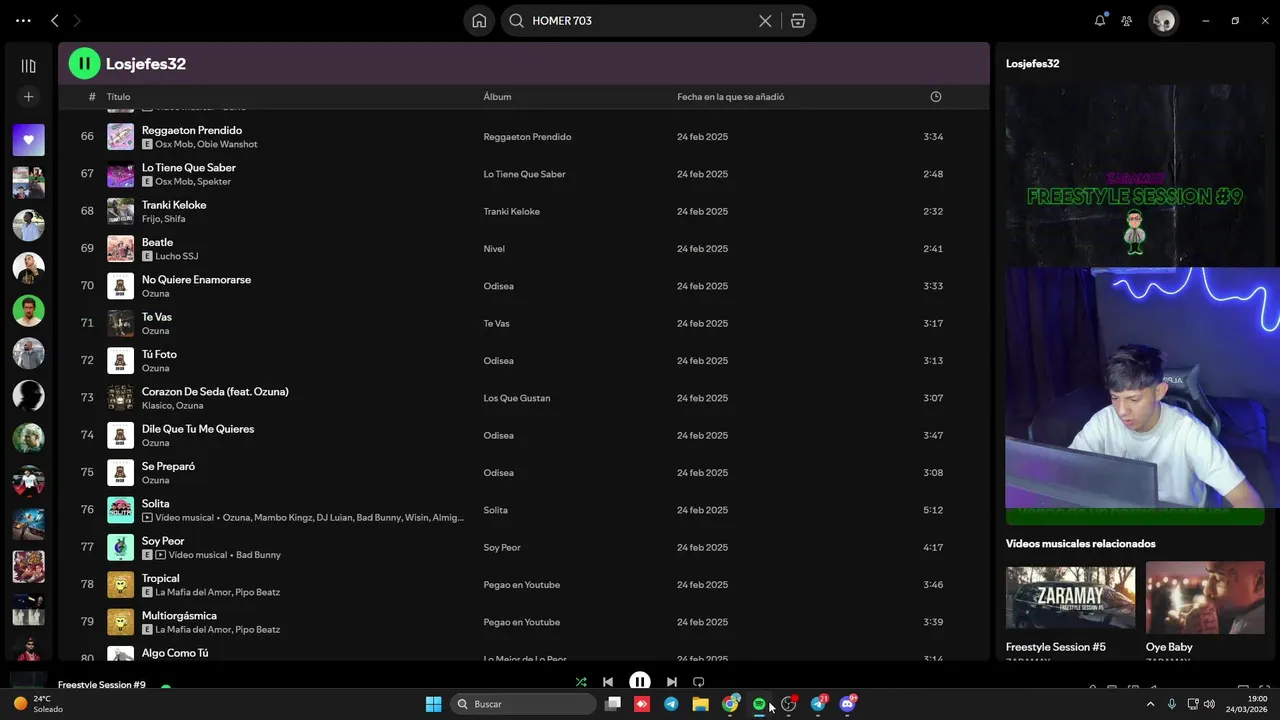Pause playback in the bottom player

pyautogui.click(x=640, y=682)
